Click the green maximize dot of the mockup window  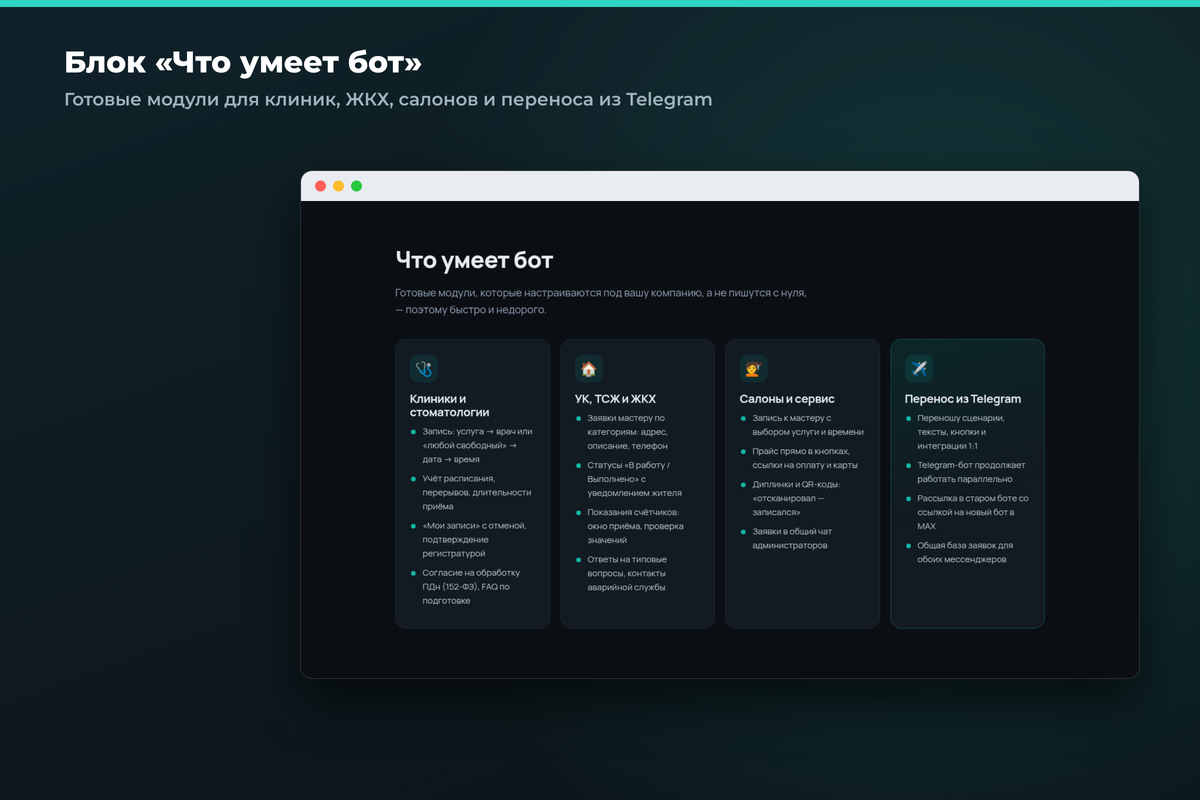pos(357,186)
